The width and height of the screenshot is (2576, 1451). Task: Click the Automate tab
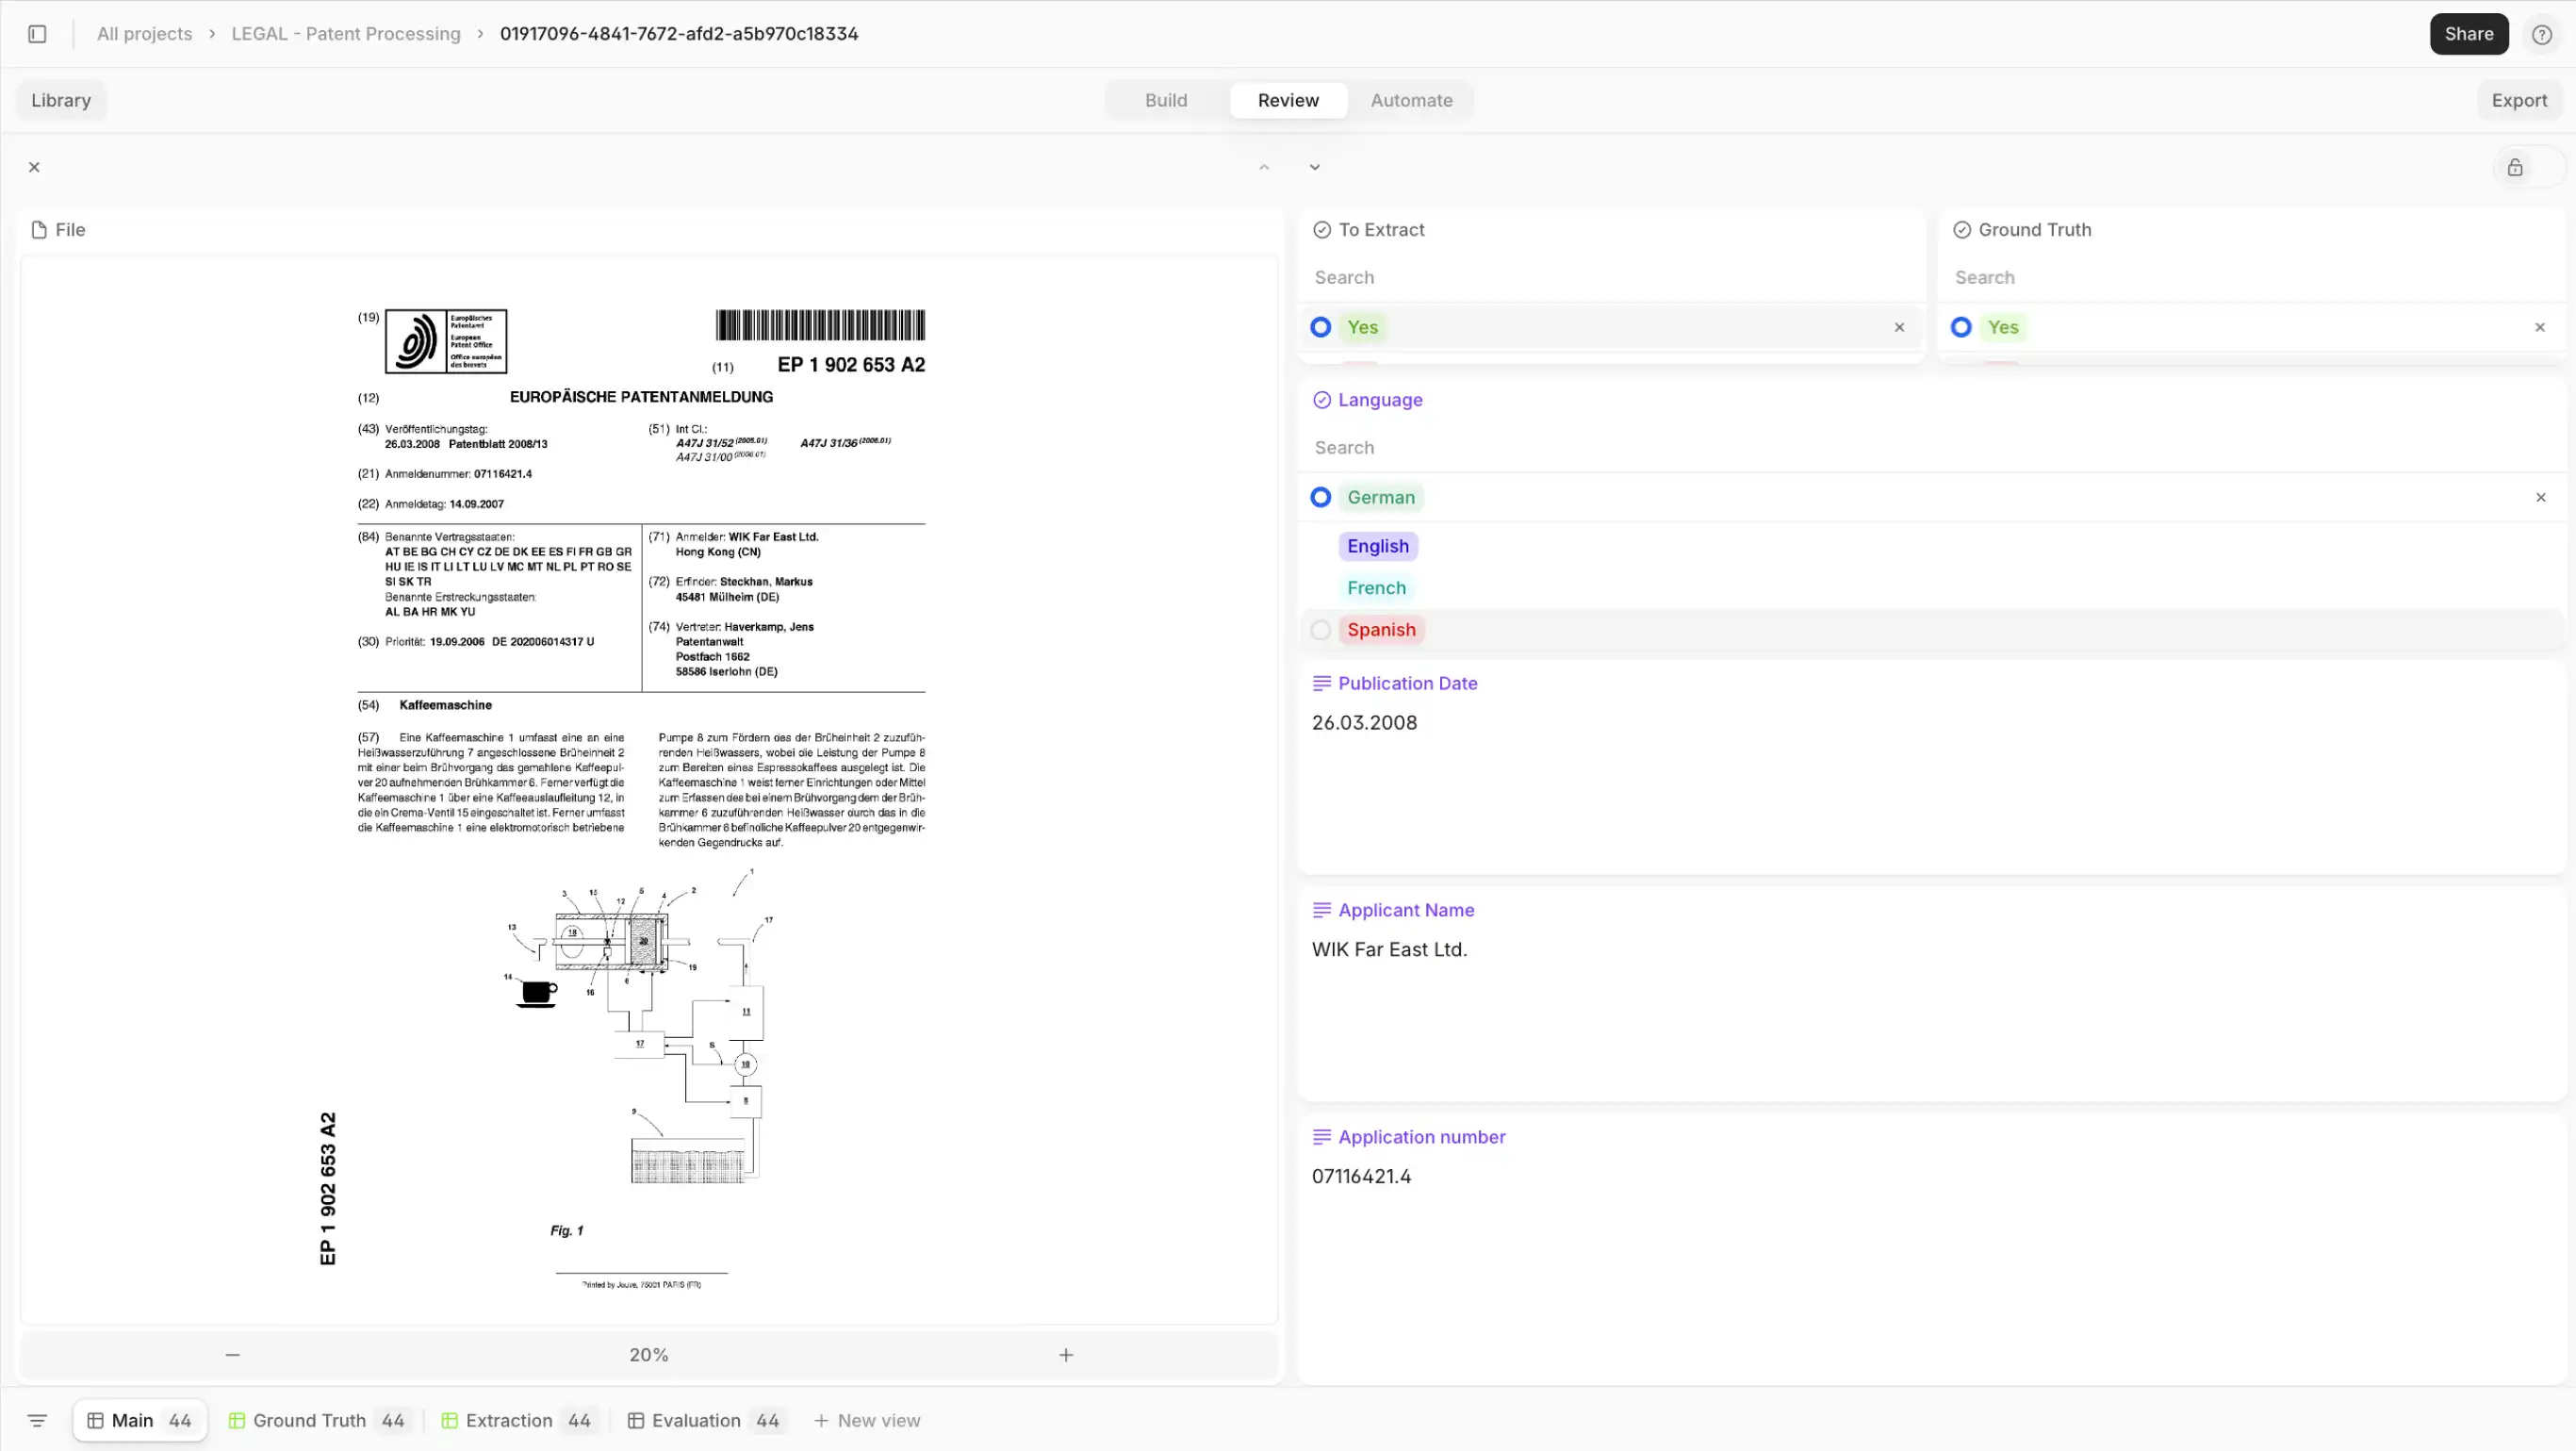pos(1410,99)
